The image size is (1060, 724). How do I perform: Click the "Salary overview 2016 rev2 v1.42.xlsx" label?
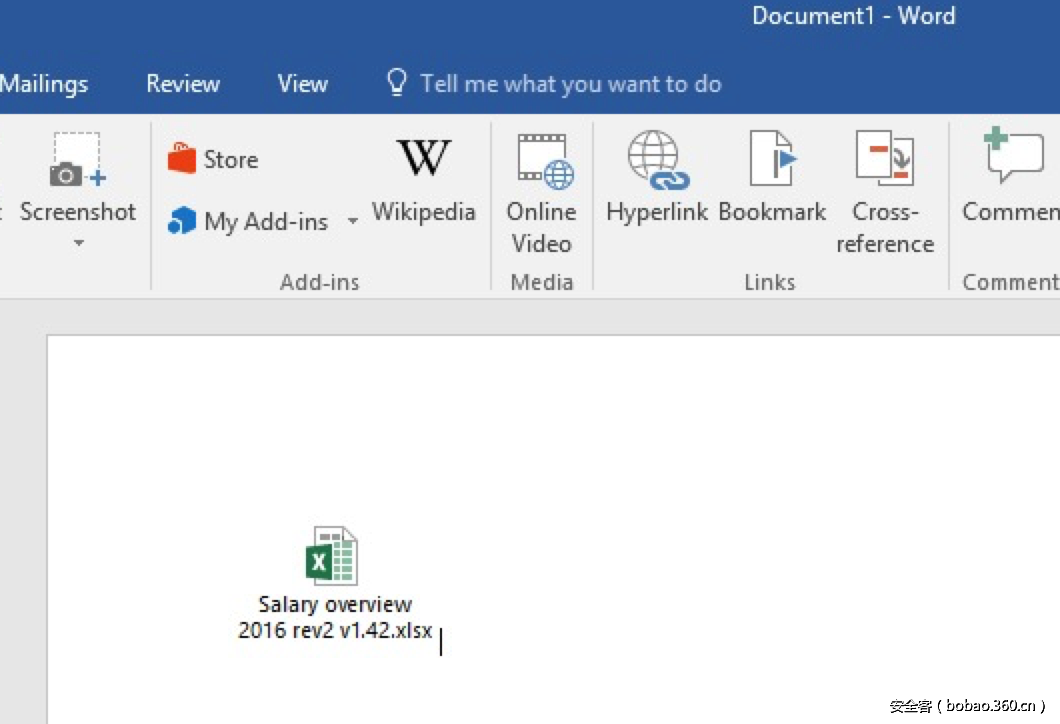pyautogui.click(x=335, y=618)
